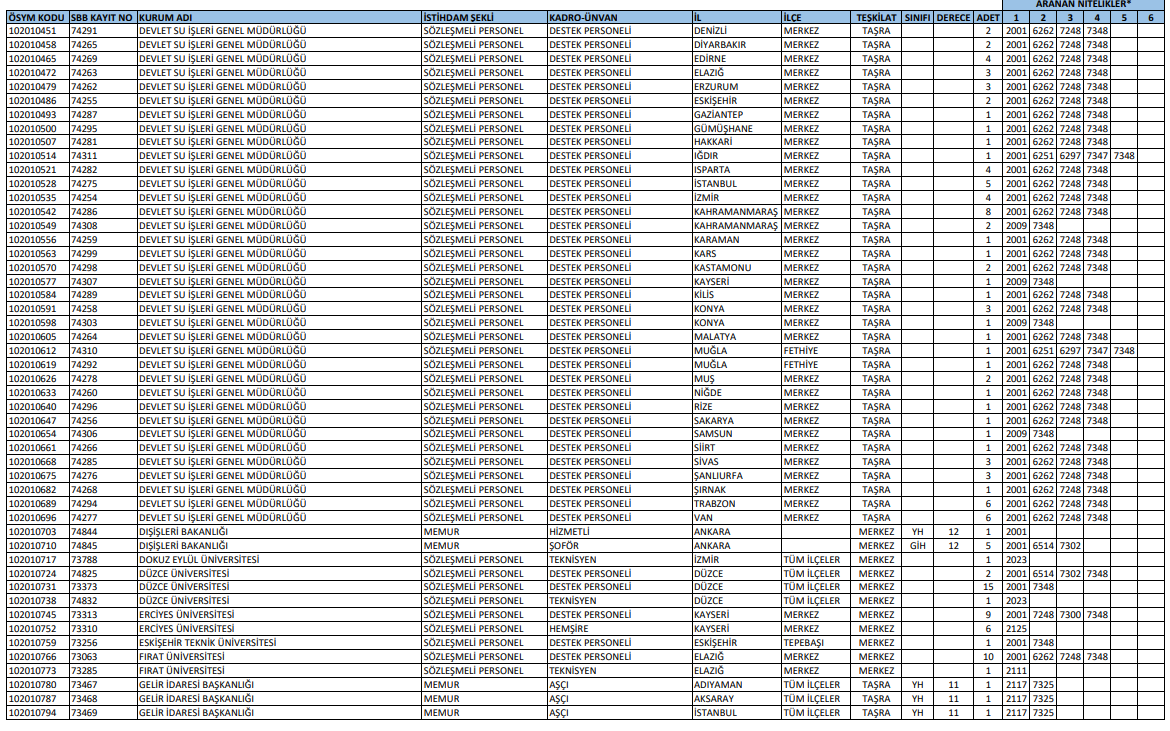Click the DİYARBAKIR province cell
Viewport: 1170px width, 731px height.
(x=735, y=45)
